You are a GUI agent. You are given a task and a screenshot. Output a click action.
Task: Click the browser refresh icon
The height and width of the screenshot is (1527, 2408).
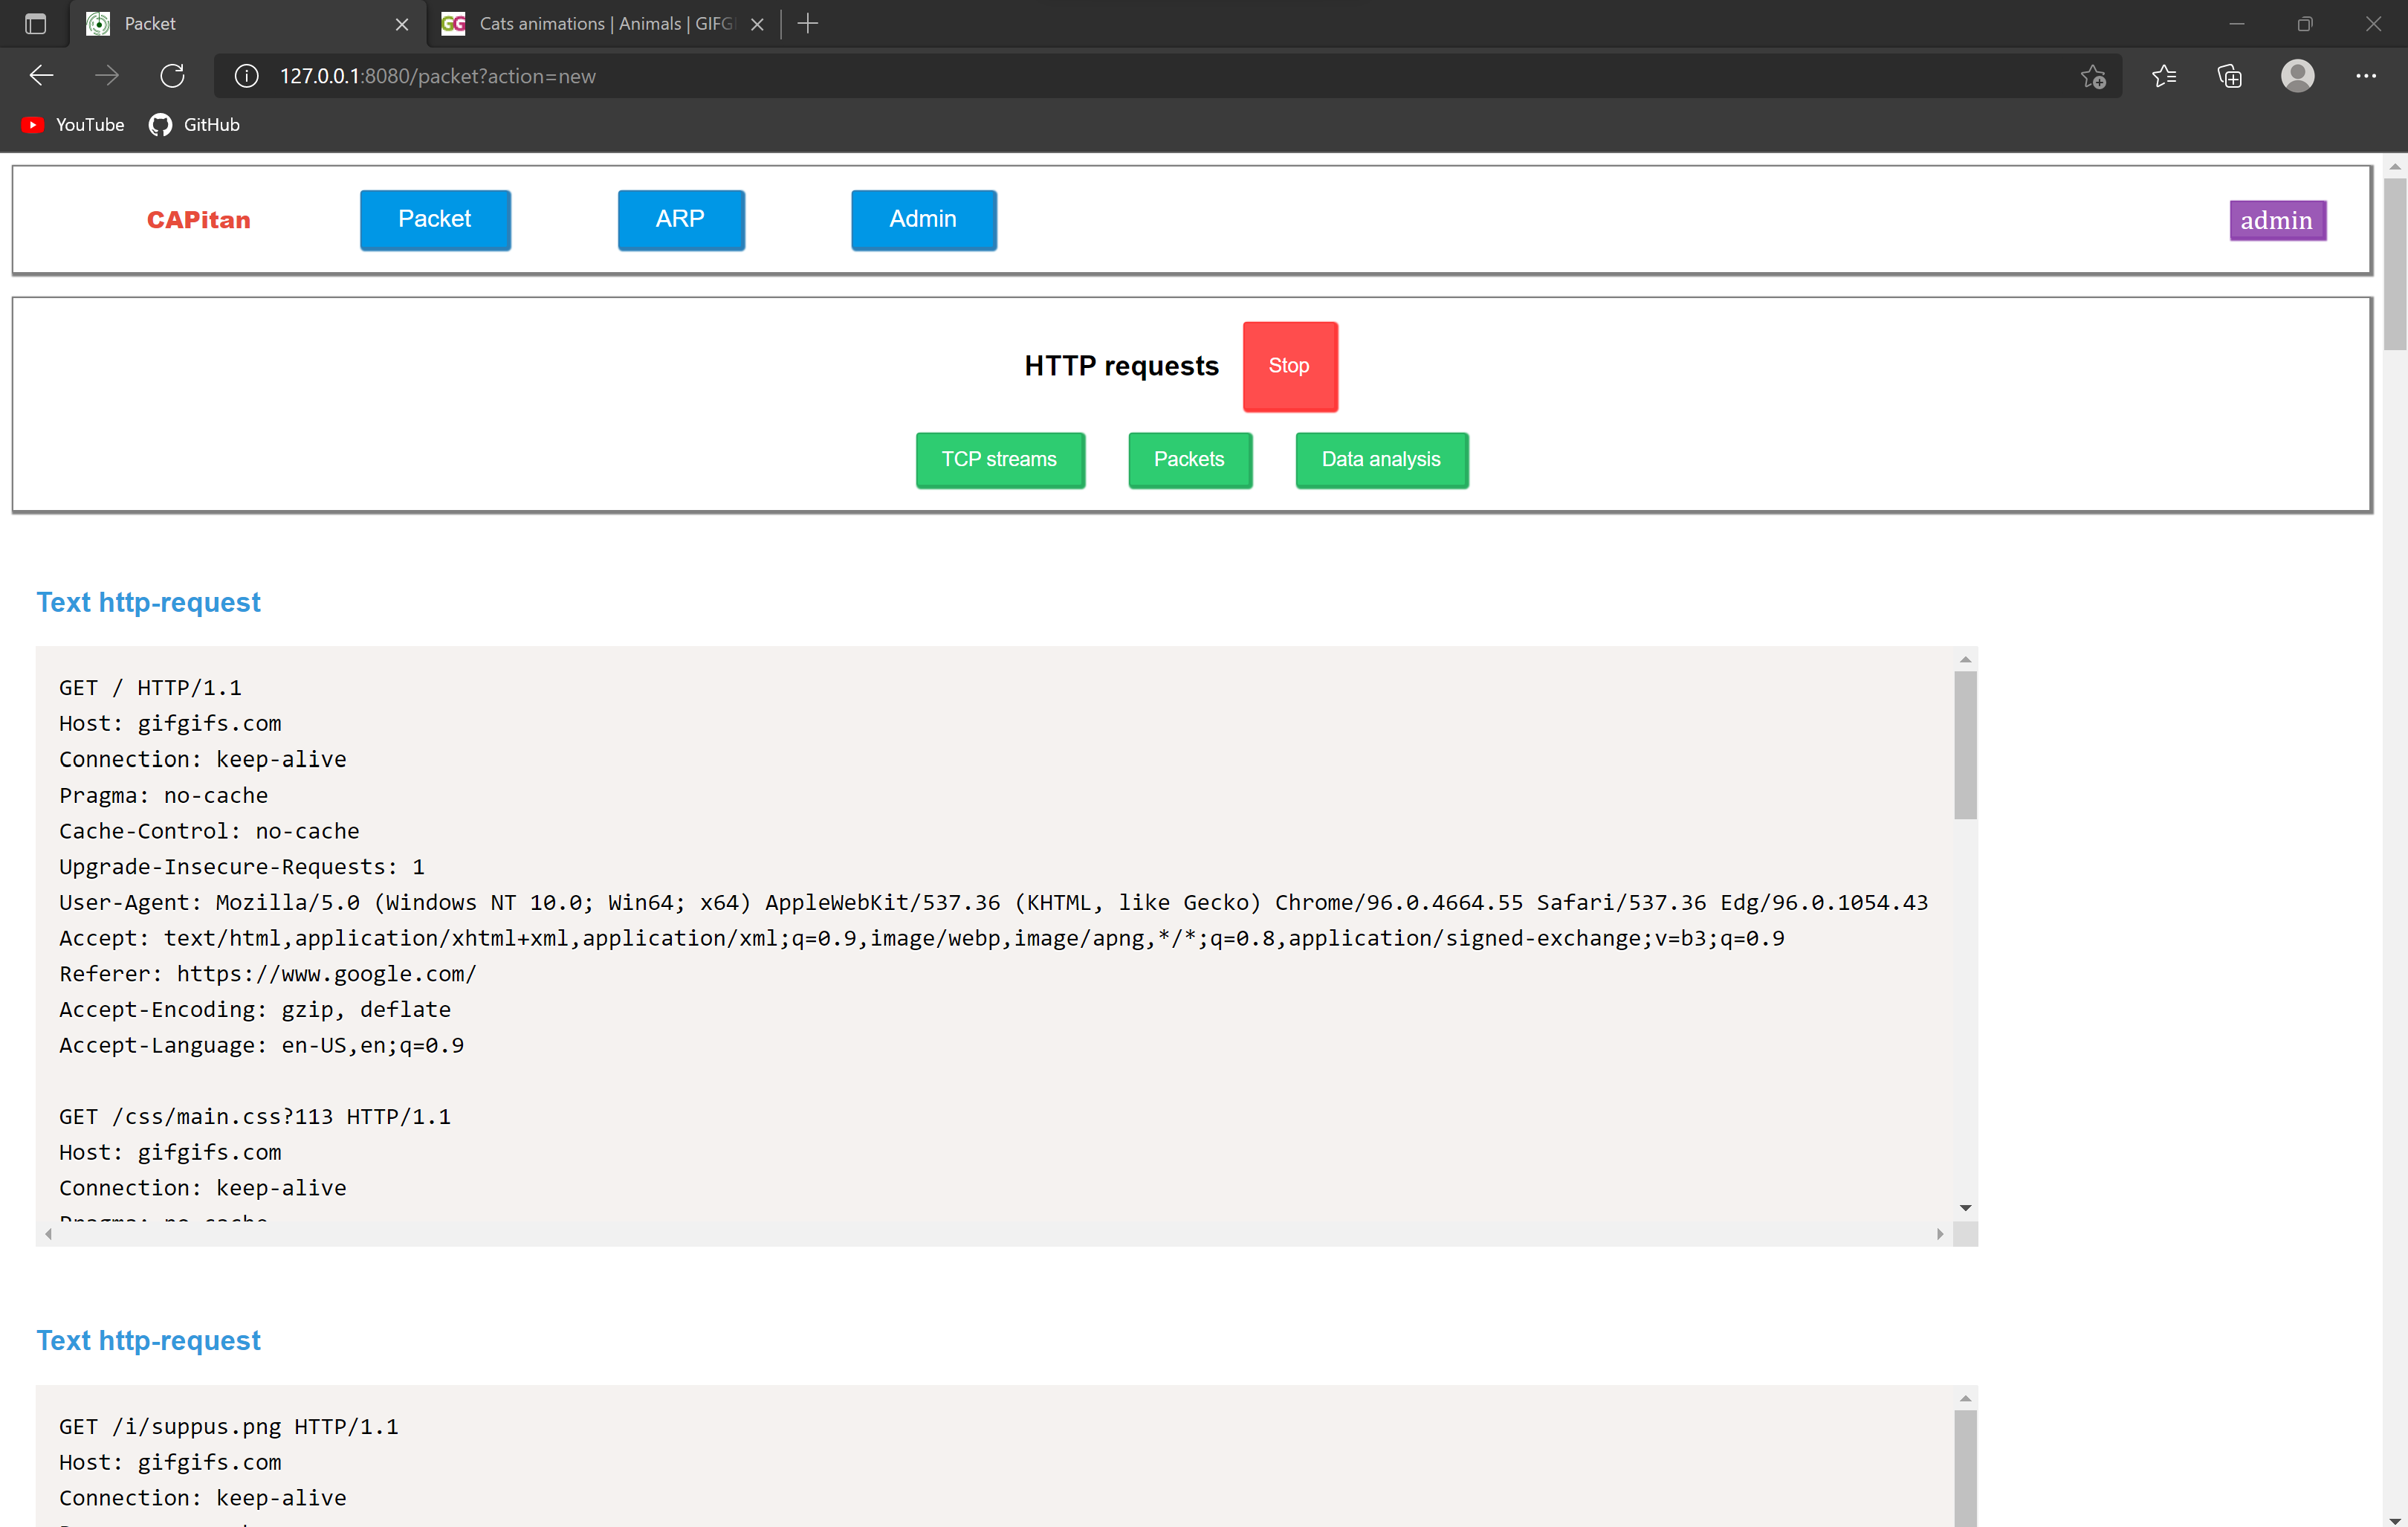coord(172,76)
